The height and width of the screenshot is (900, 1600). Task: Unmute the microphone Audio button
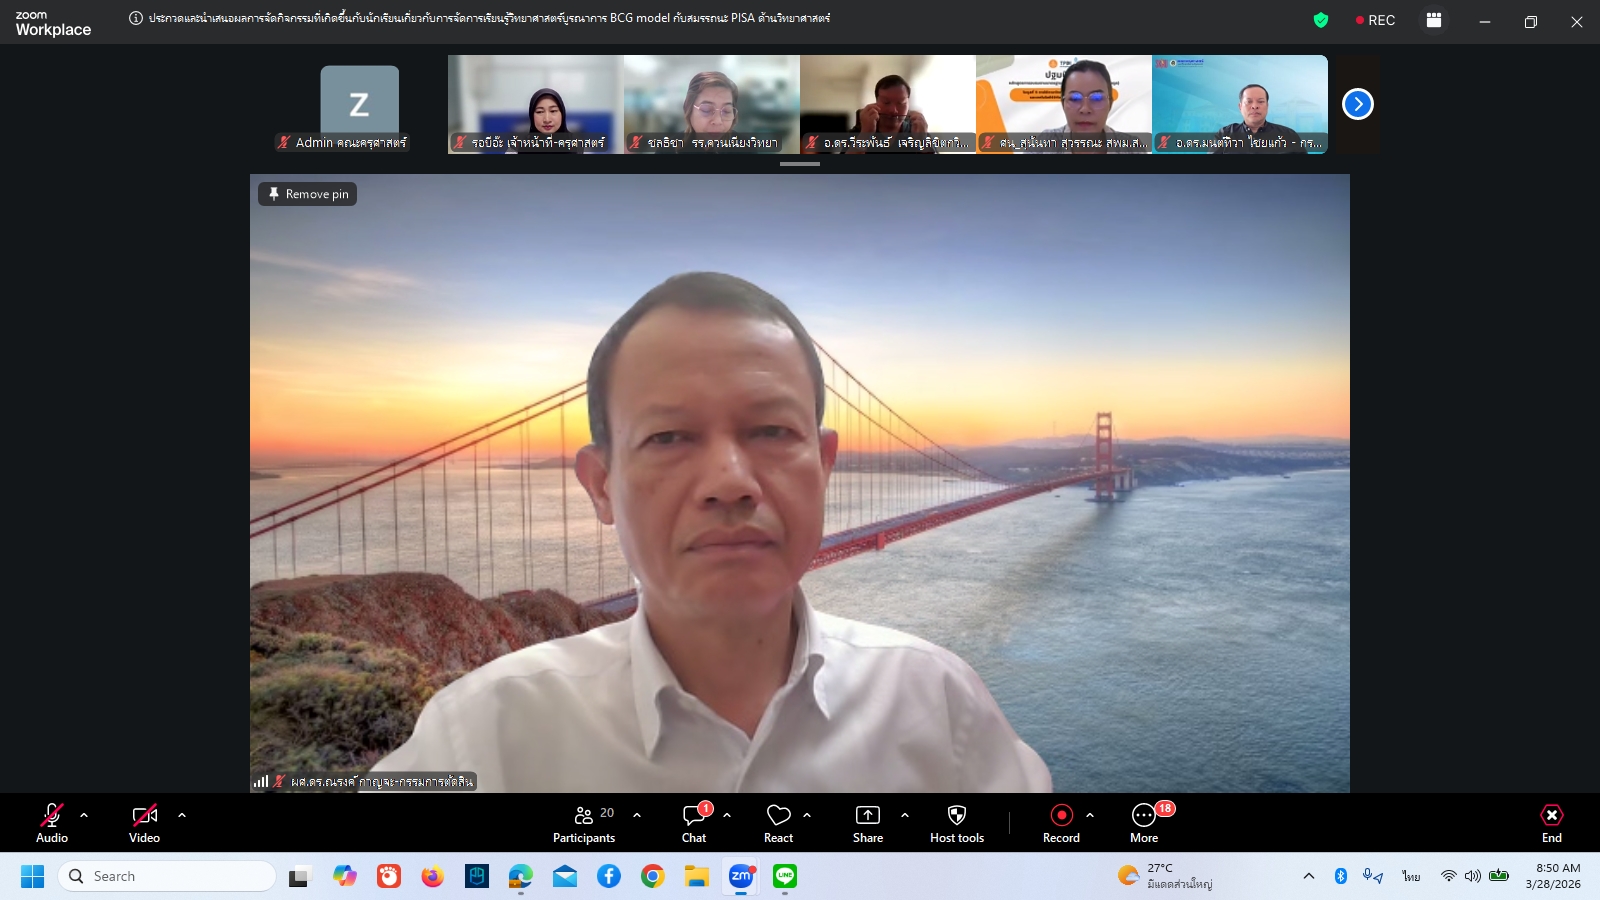[x=52, y=823]
